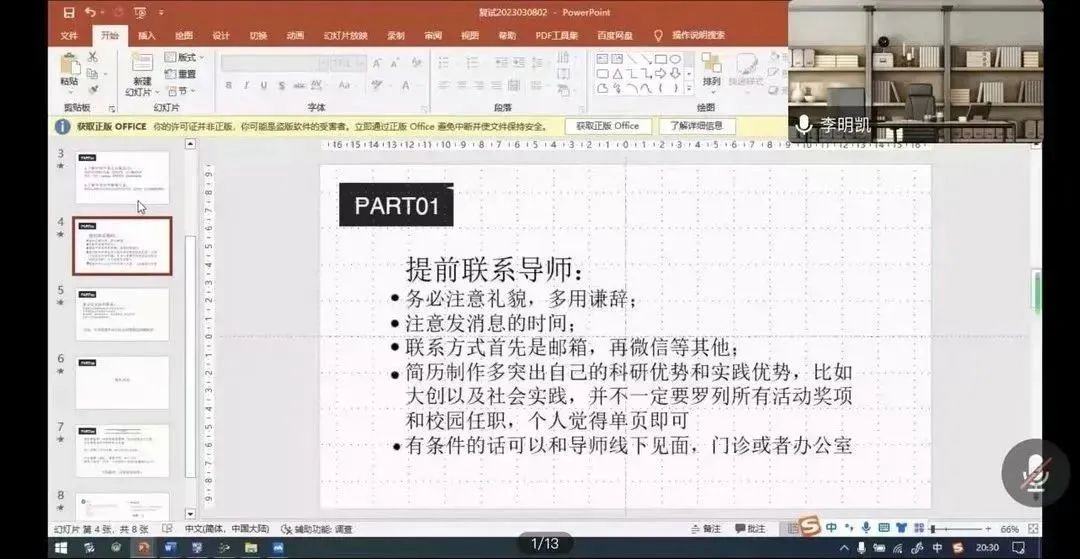1080x559 pixels.
Task: Click the 了解详细信息 button
Action: 697,126
